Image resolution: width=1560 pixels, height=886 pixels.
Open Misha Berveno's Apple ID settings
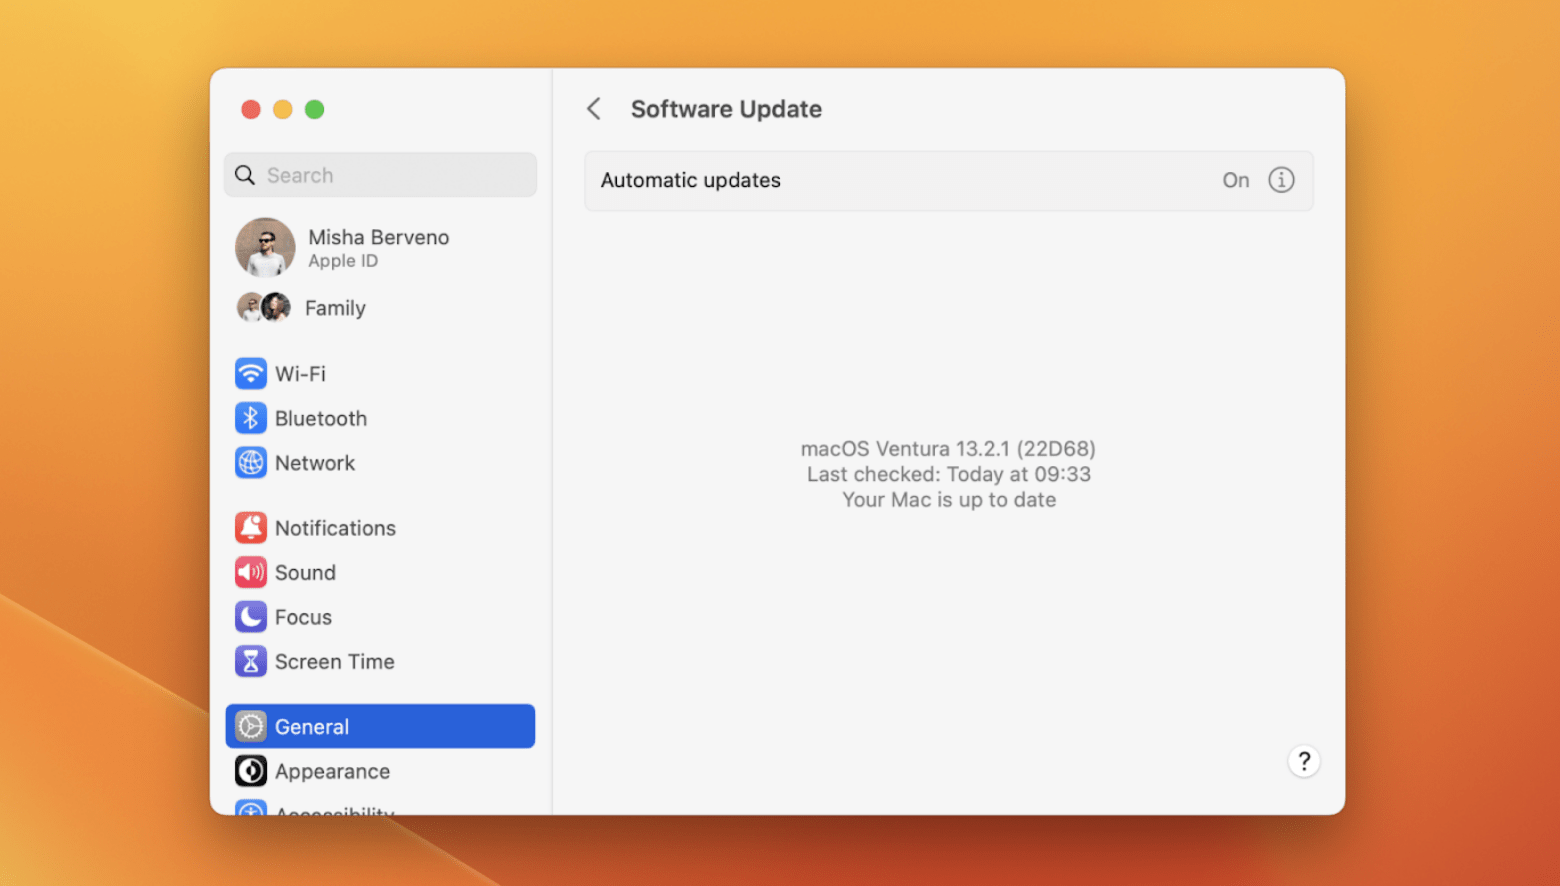pos(378,247)
